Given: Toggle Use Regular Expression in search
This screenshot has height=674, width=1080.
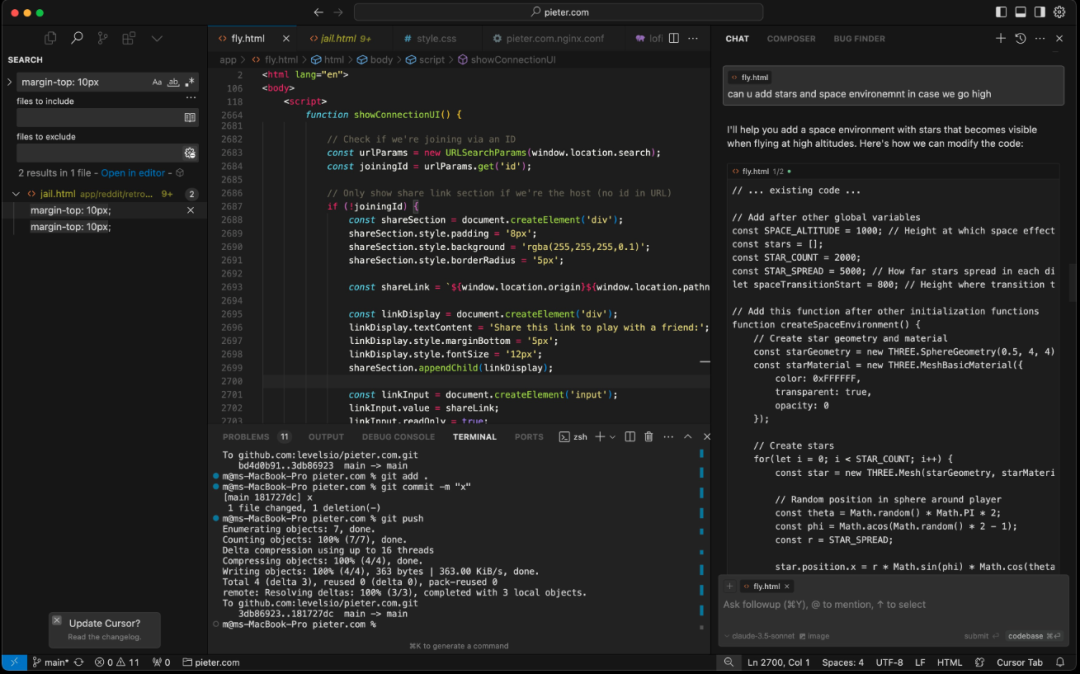Looking at the screenshot, I should click(x=190, y=82).
